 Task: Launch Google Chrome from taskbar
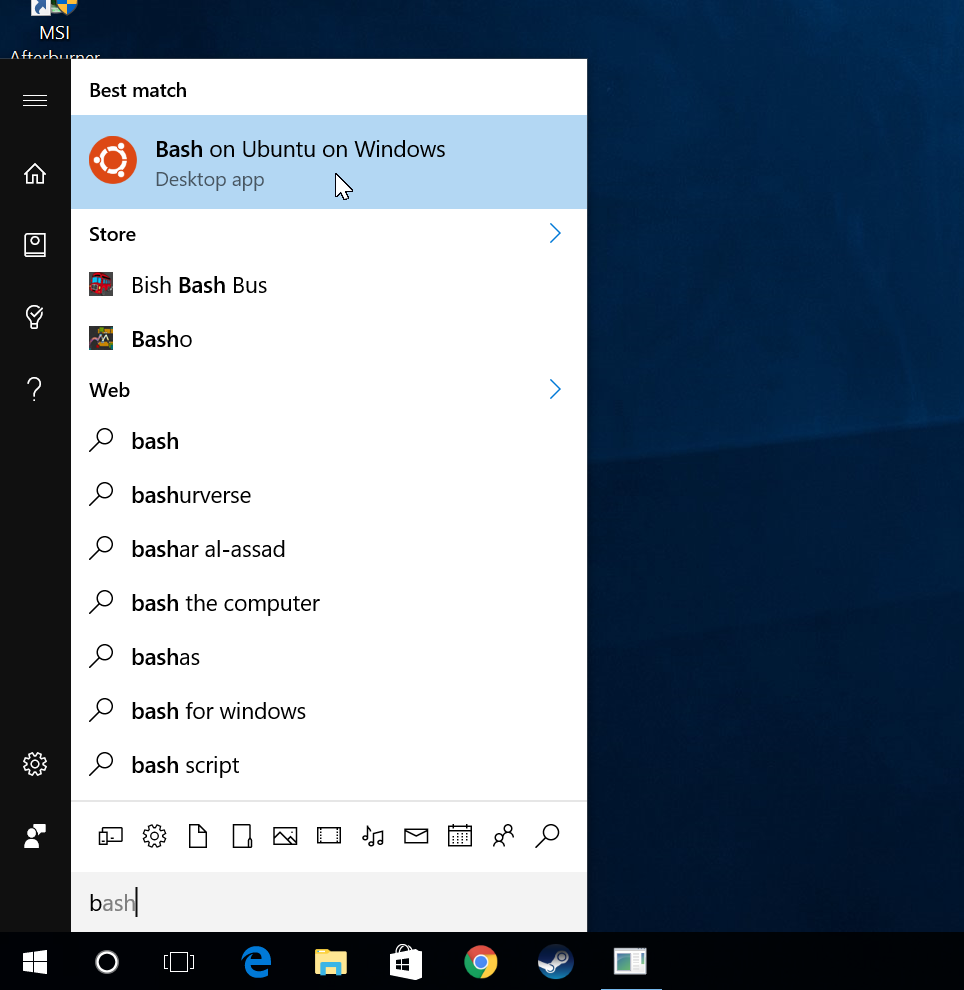[x=480, y=962]
